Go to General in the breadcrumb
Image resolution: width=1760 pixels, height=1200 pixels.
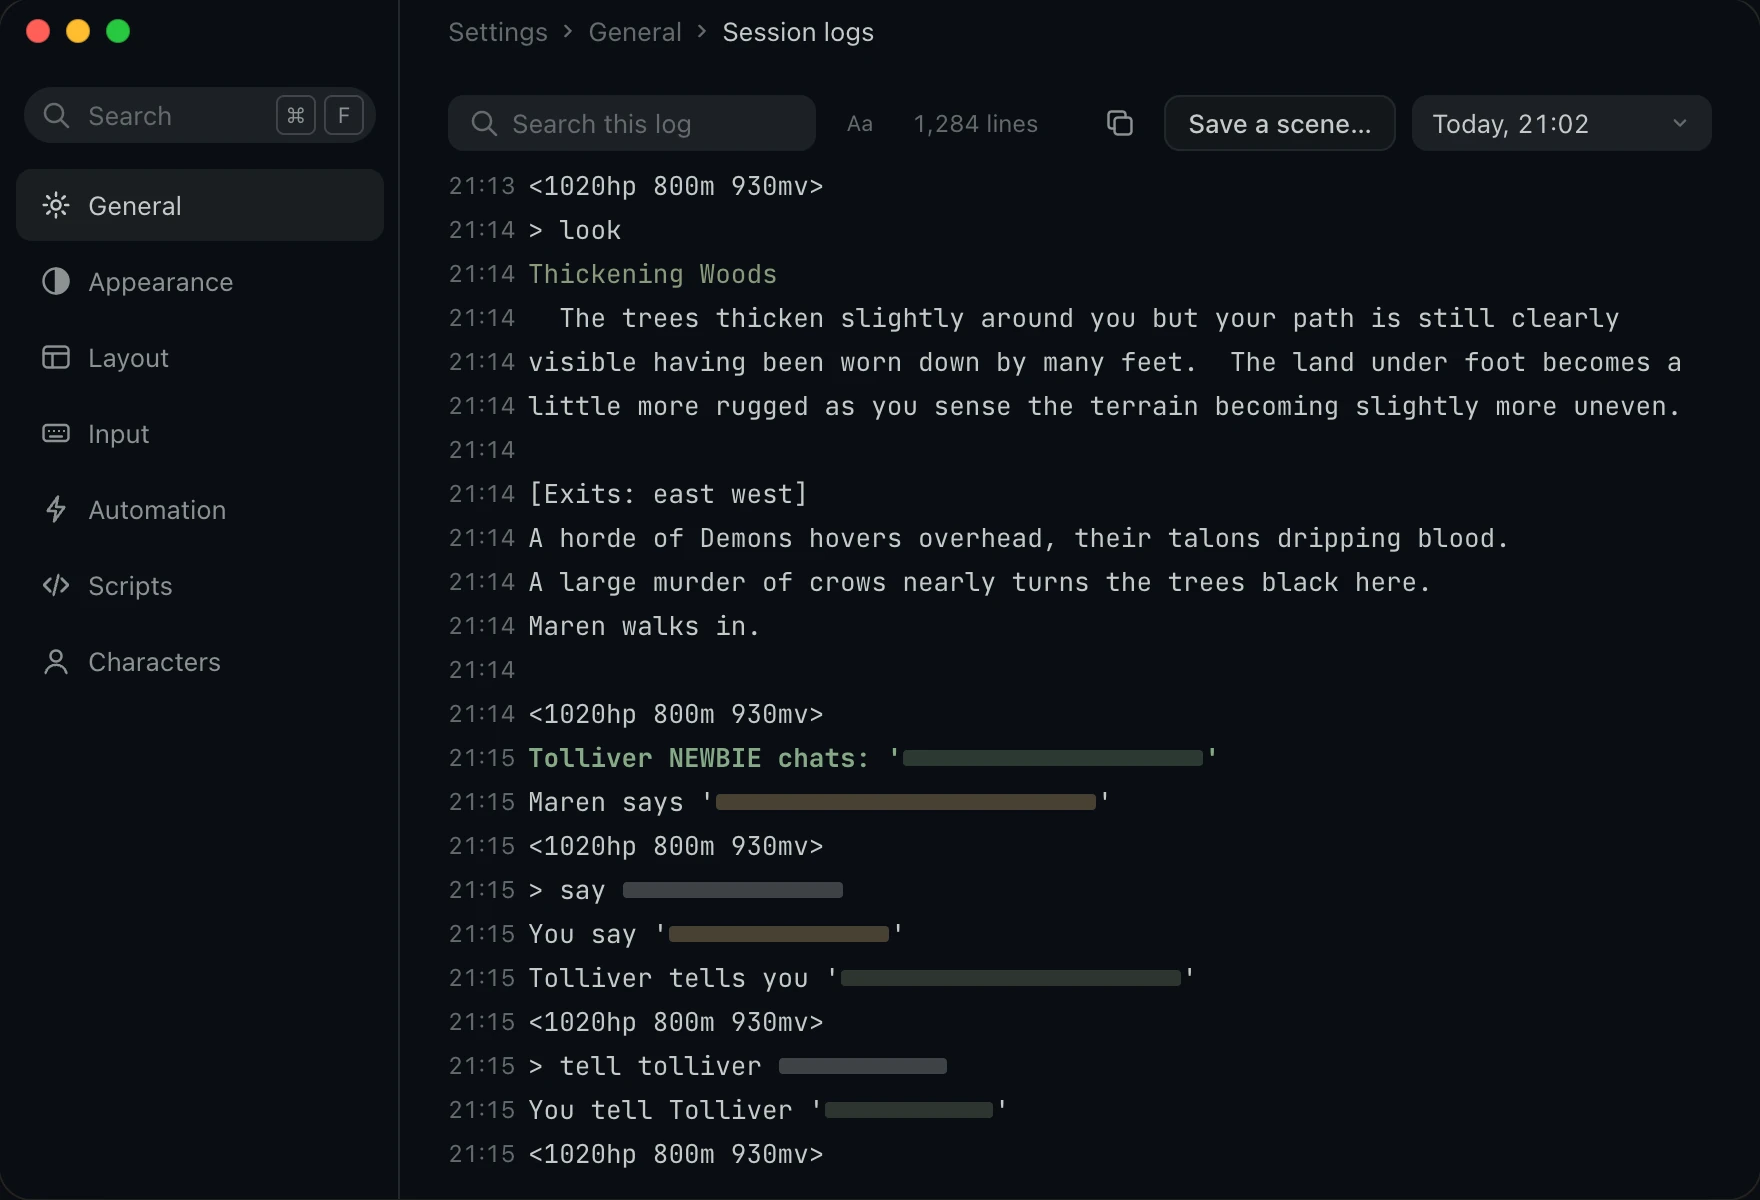(635, 32)
